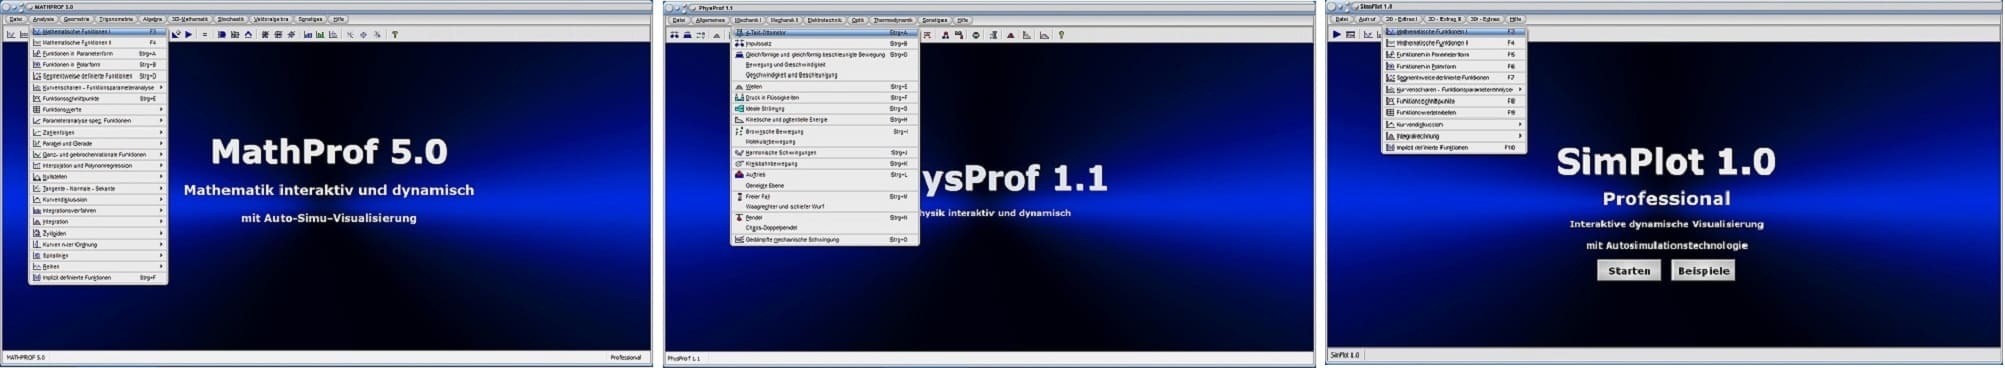Click the blue play arrow in MathProf toolbar

188,35
